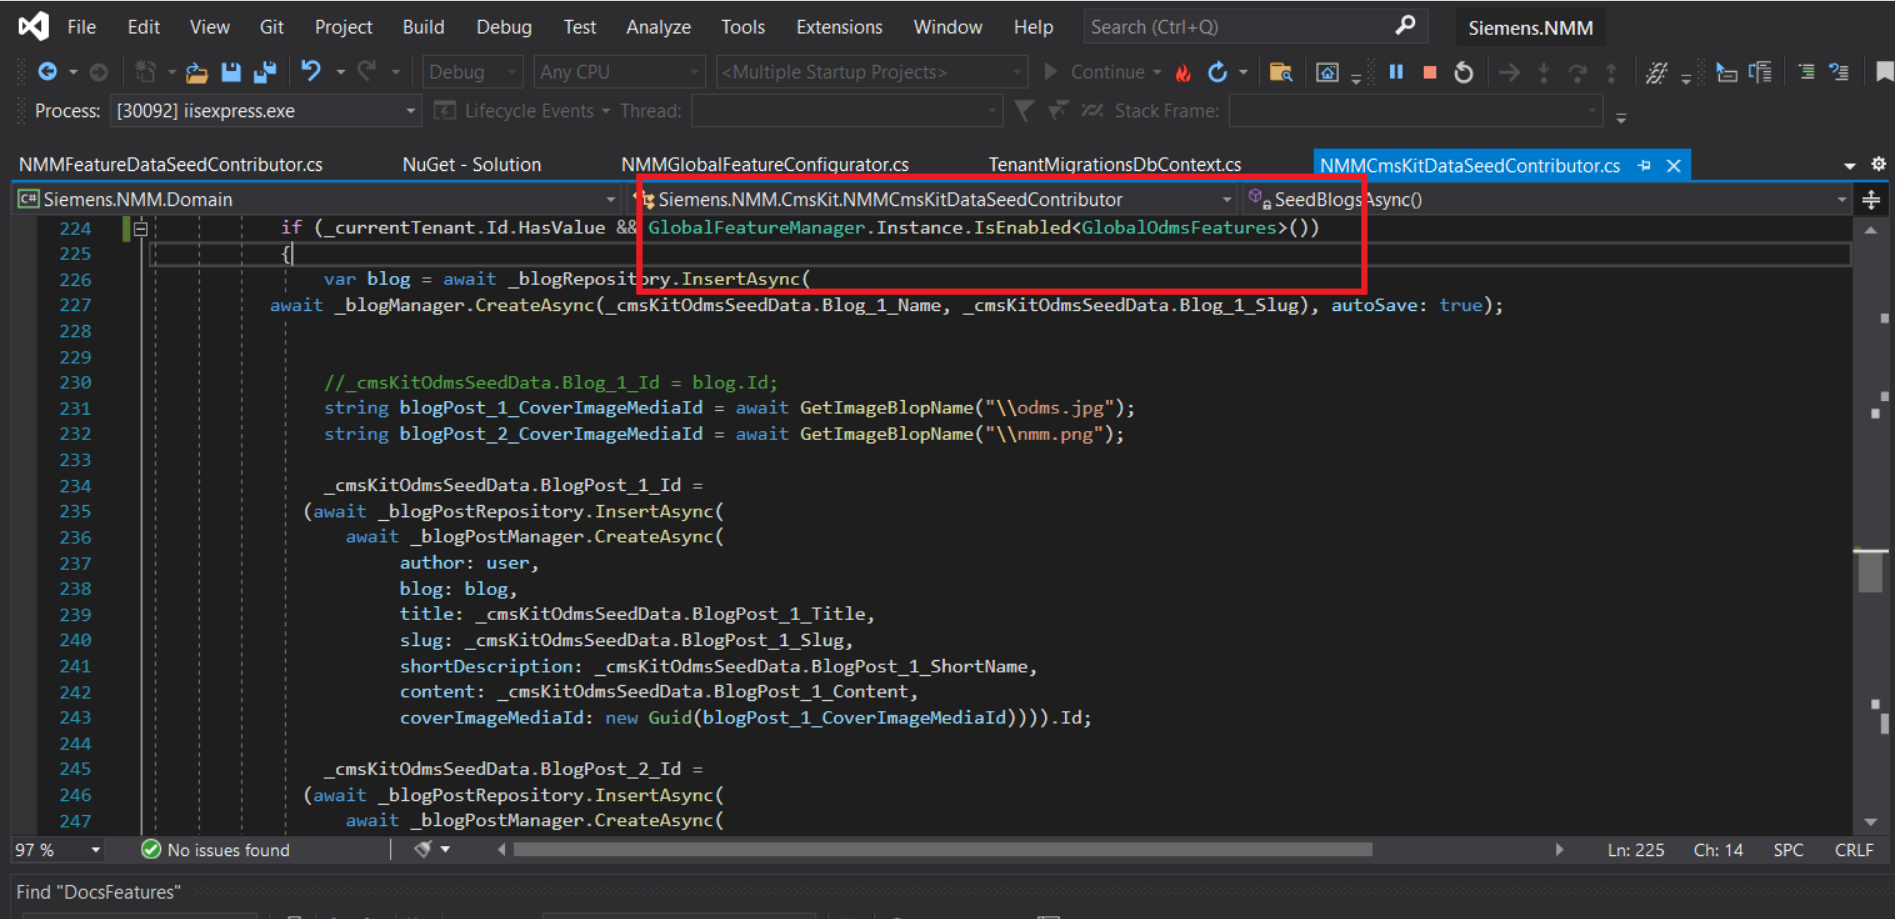Click the Navigate Backward arrow
The image size is (1895, 919).
coord(47,72)
